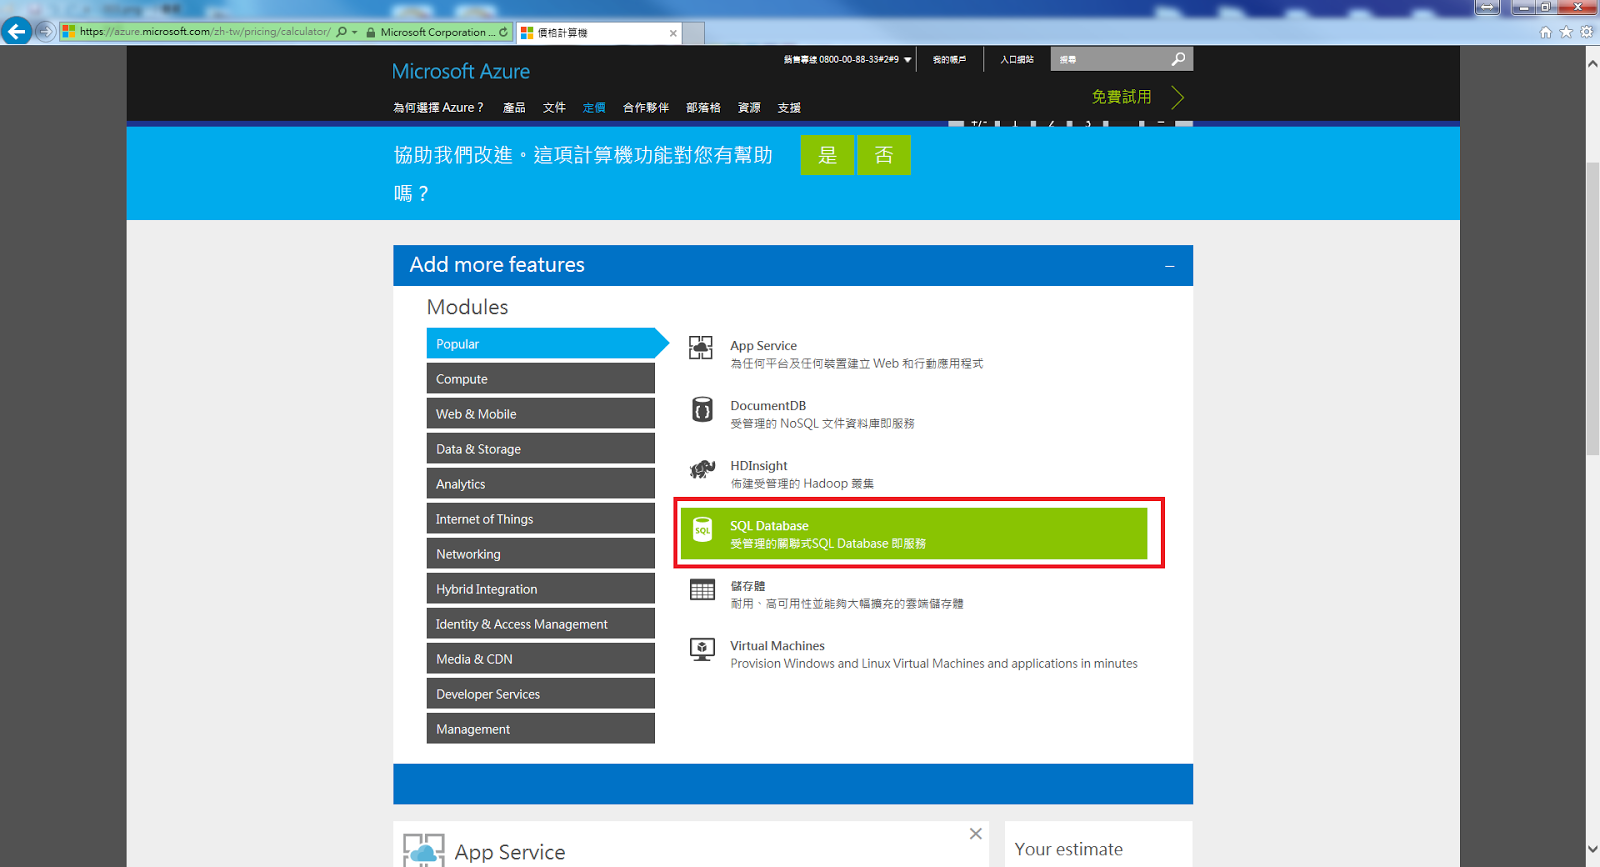Select the Developer Services category
1600x867 pixels.
541,694
